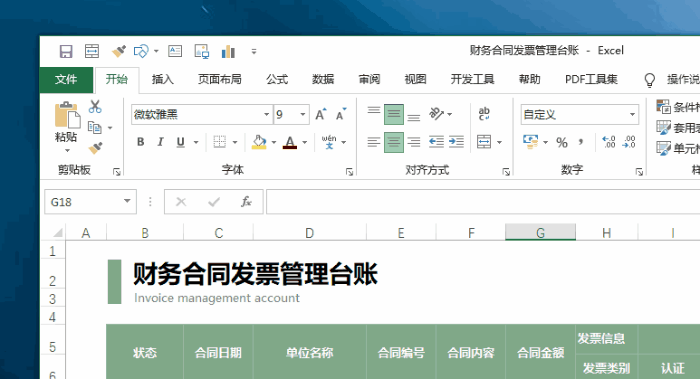
Task: Click the text Orientation icon
Action: pos(437,114)
